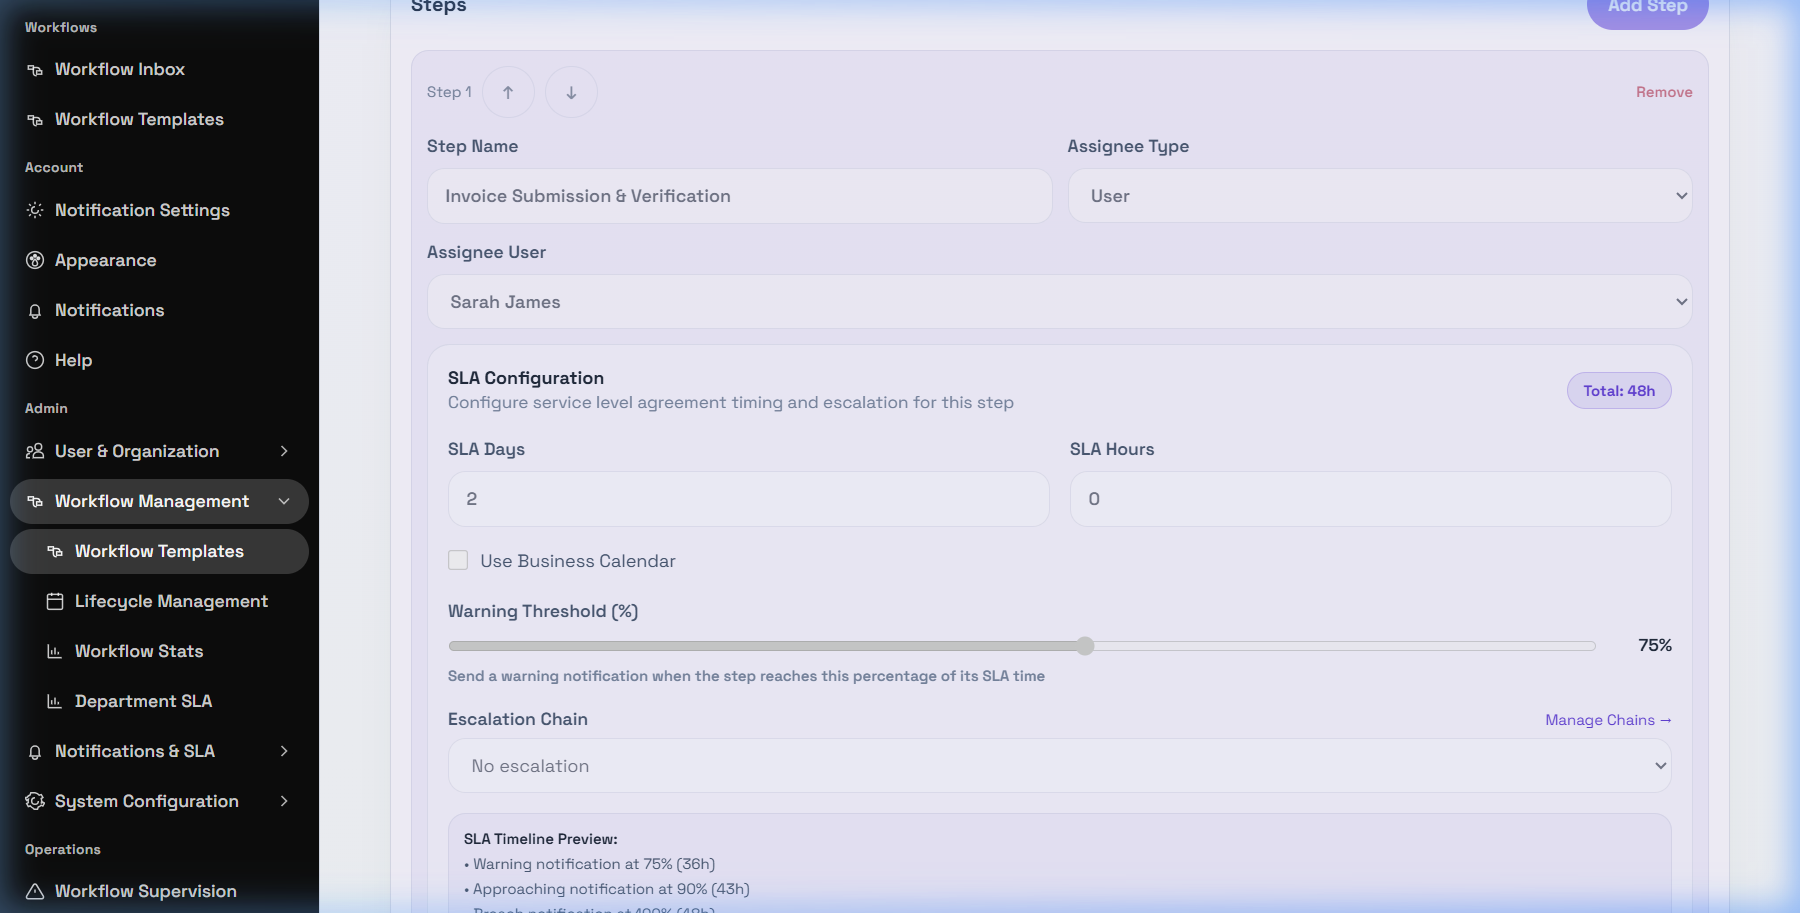Click the SLA Days input field
The image size is (1800, 913).
pyautogui.click(x=748, y=499)
